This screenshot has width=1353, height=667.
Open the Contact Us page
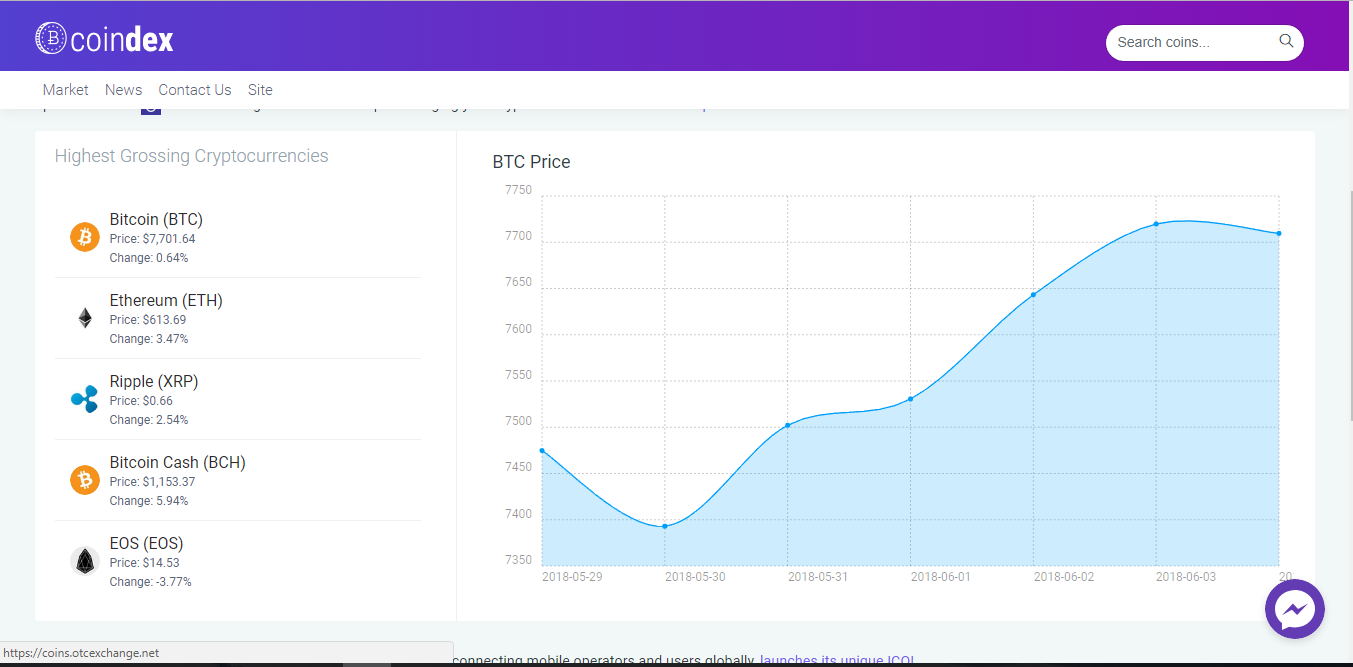coord(195,90)
